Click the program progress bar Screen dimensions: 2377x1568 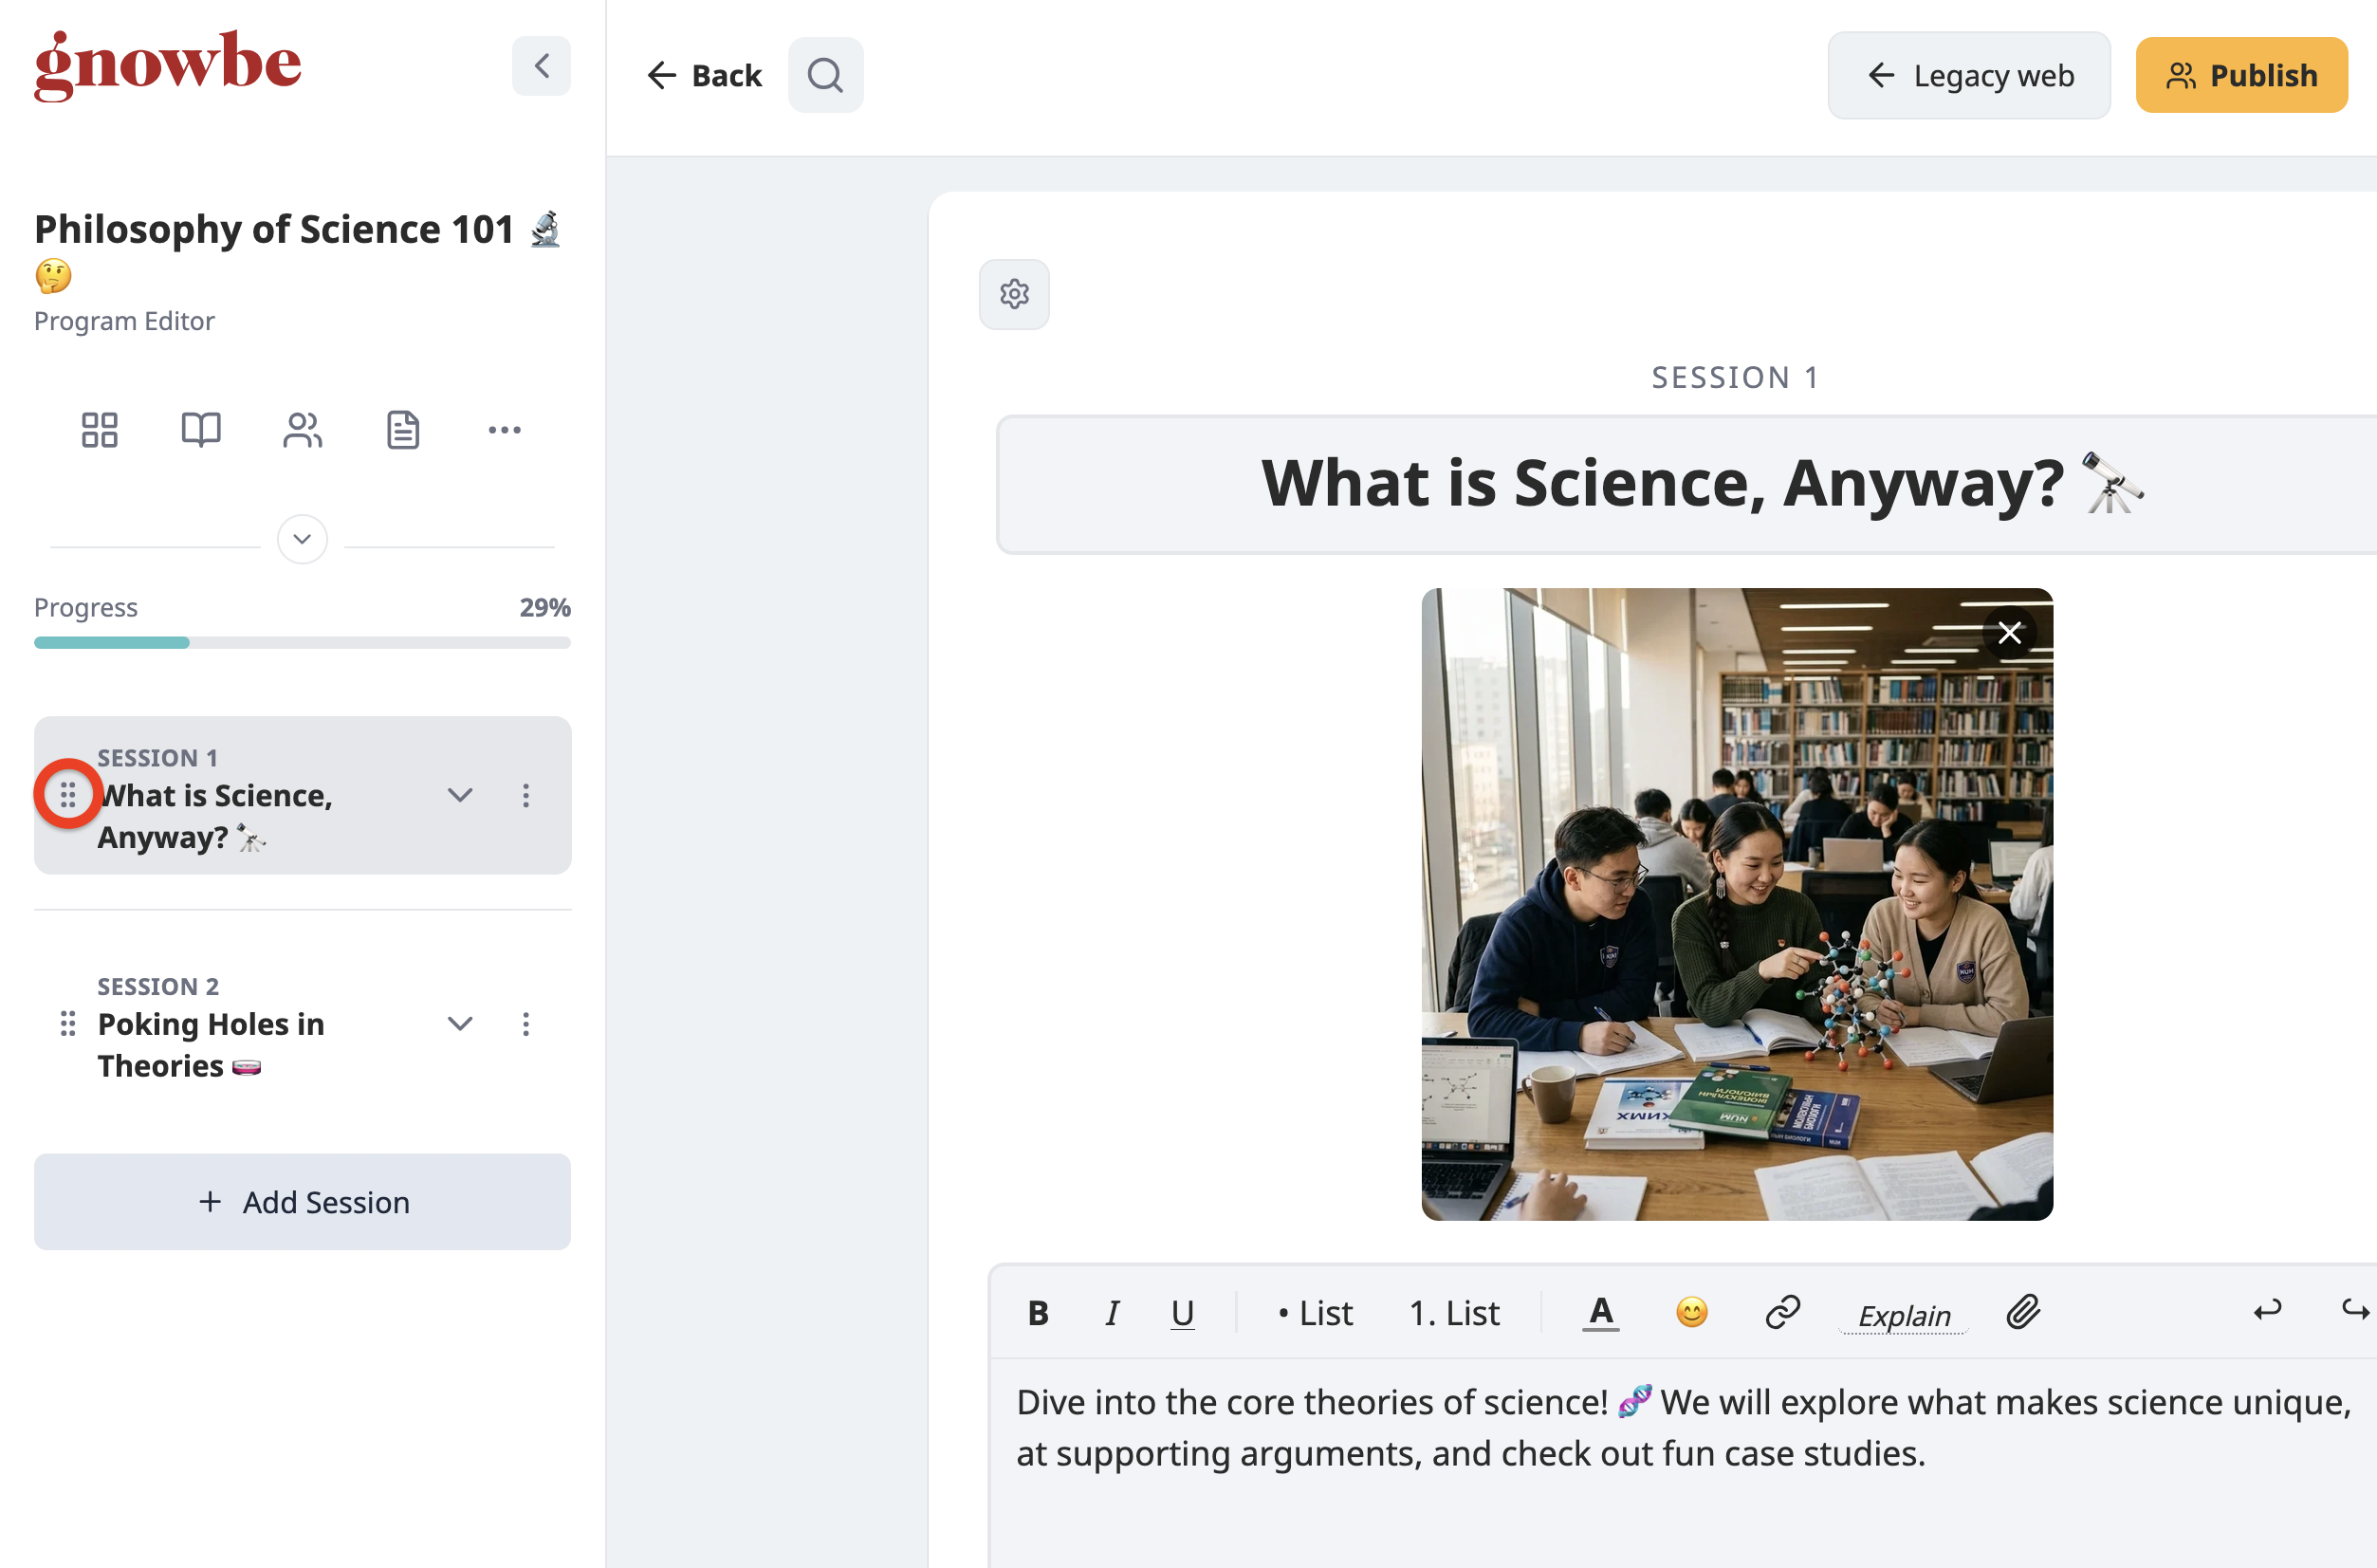302,643
